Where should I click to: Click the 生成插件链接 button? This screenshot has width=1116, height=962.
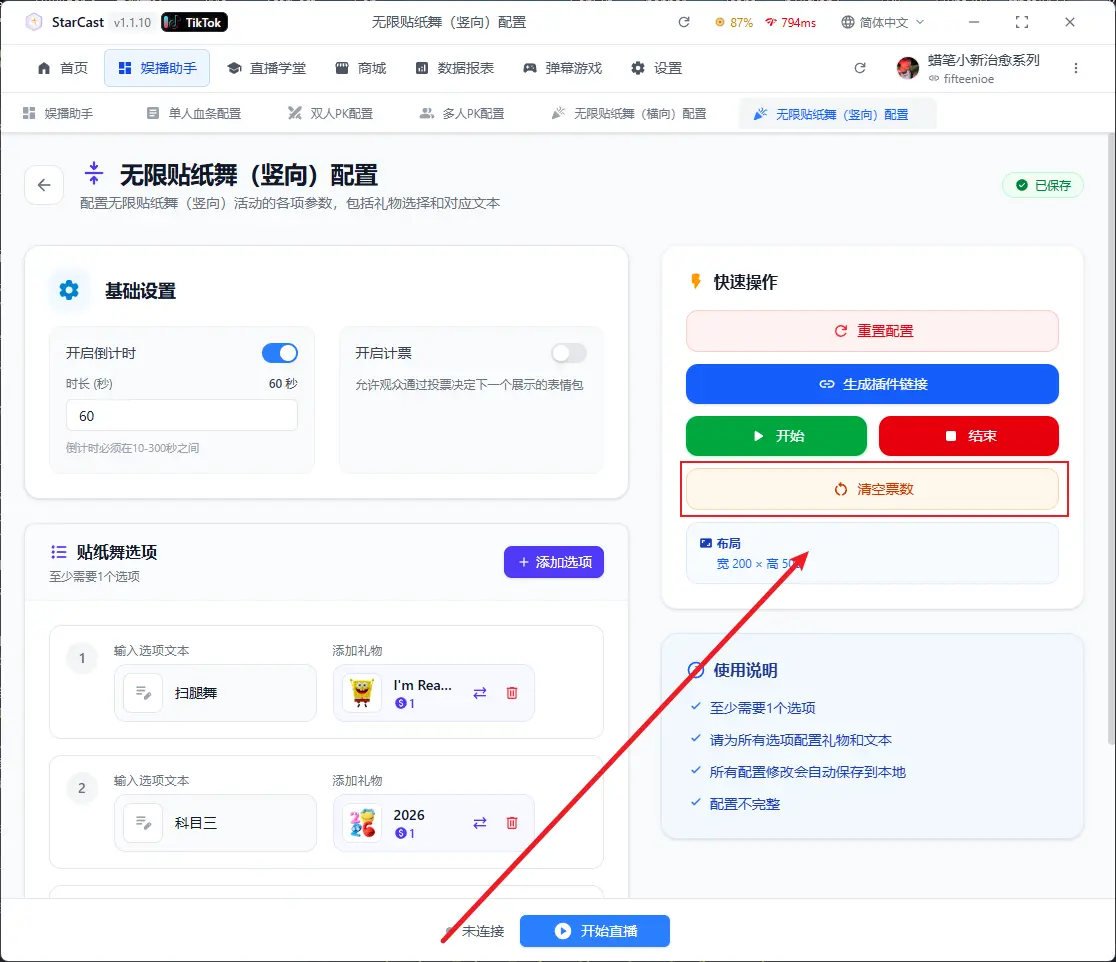871,384
